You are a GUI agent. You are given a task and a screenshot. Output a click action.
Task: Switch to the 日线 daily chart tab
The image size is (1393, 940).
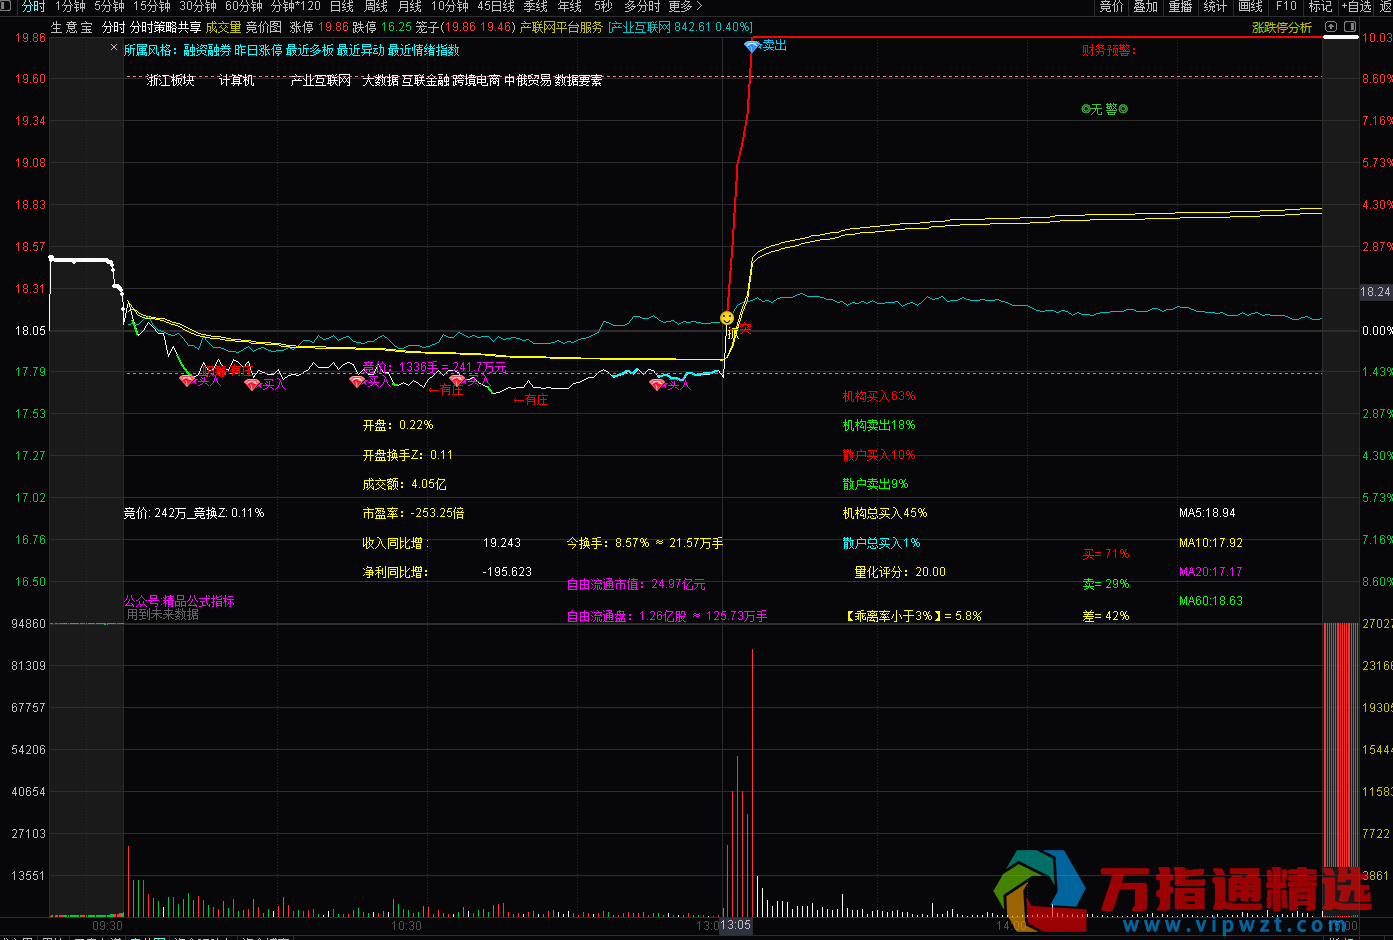pyautogui.click(x=342, y=7)
